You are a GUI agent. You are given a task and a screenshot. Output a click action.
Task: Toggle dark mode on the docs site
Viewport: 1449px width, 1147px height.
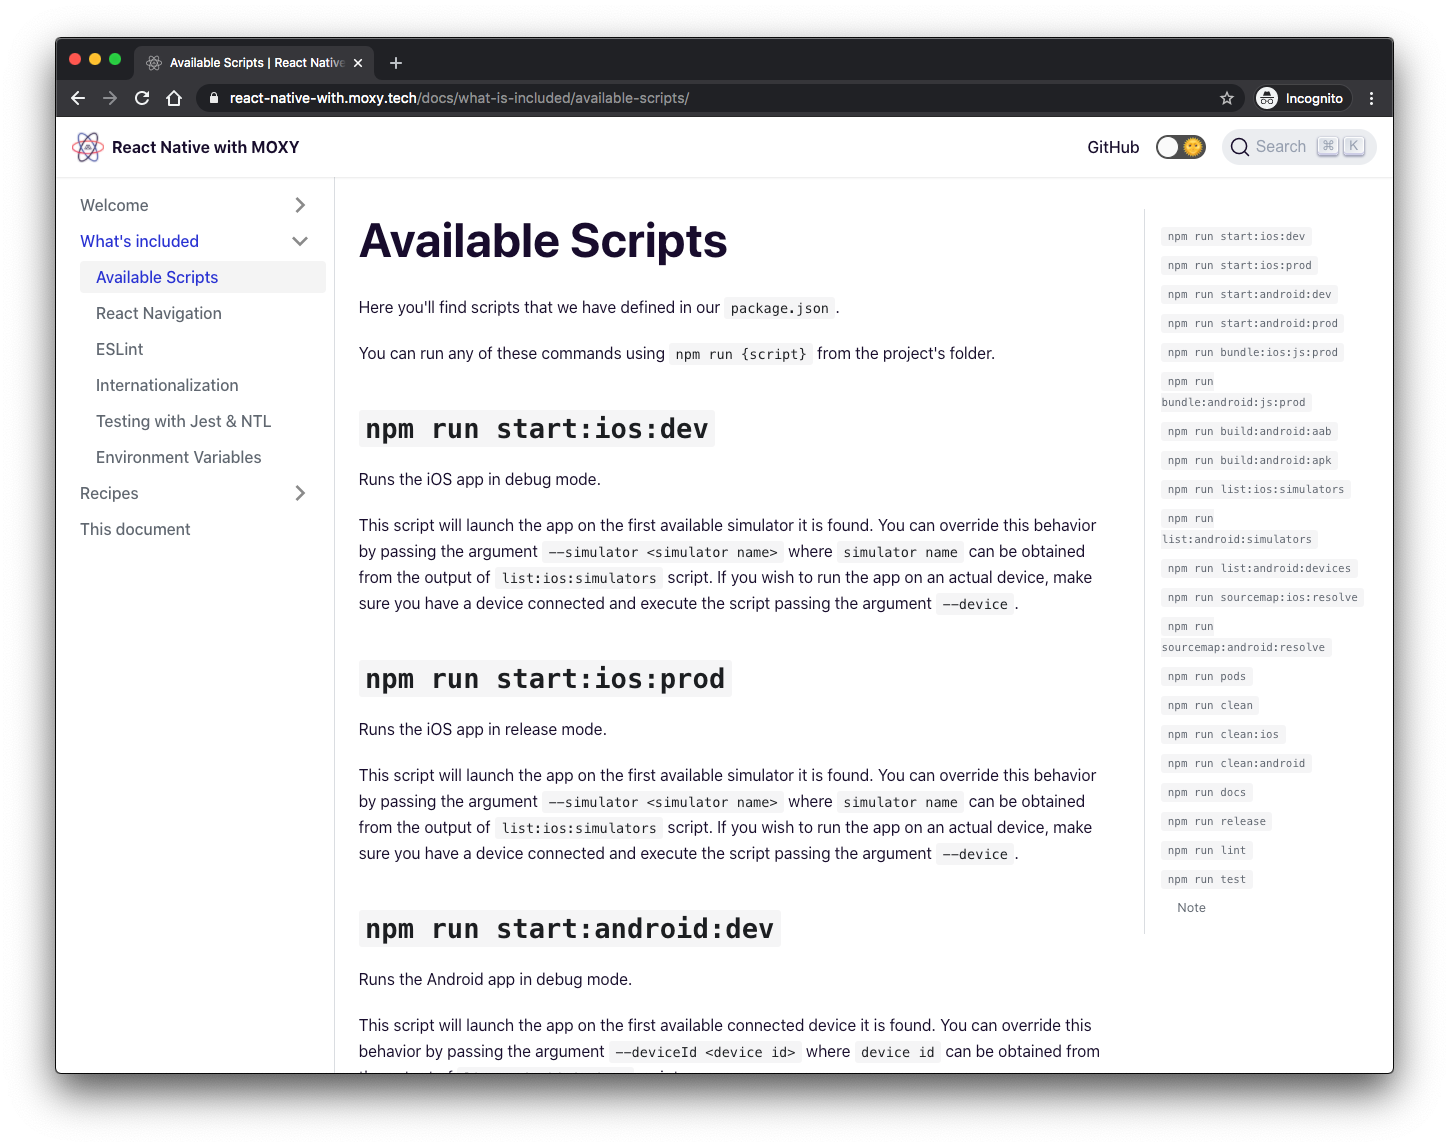point(1180,146)
